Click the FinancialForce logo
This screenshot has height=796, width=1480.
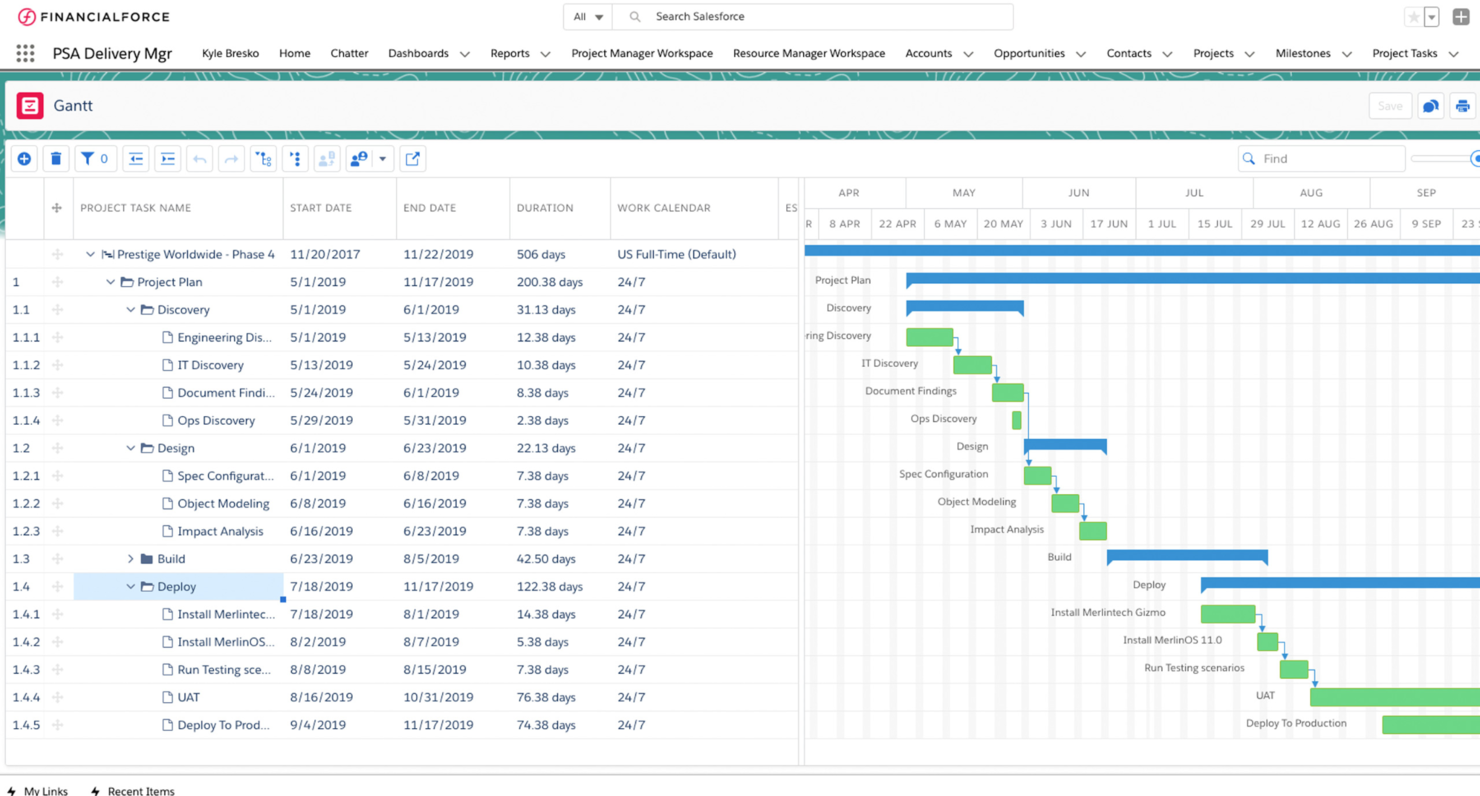click(94, 17)
